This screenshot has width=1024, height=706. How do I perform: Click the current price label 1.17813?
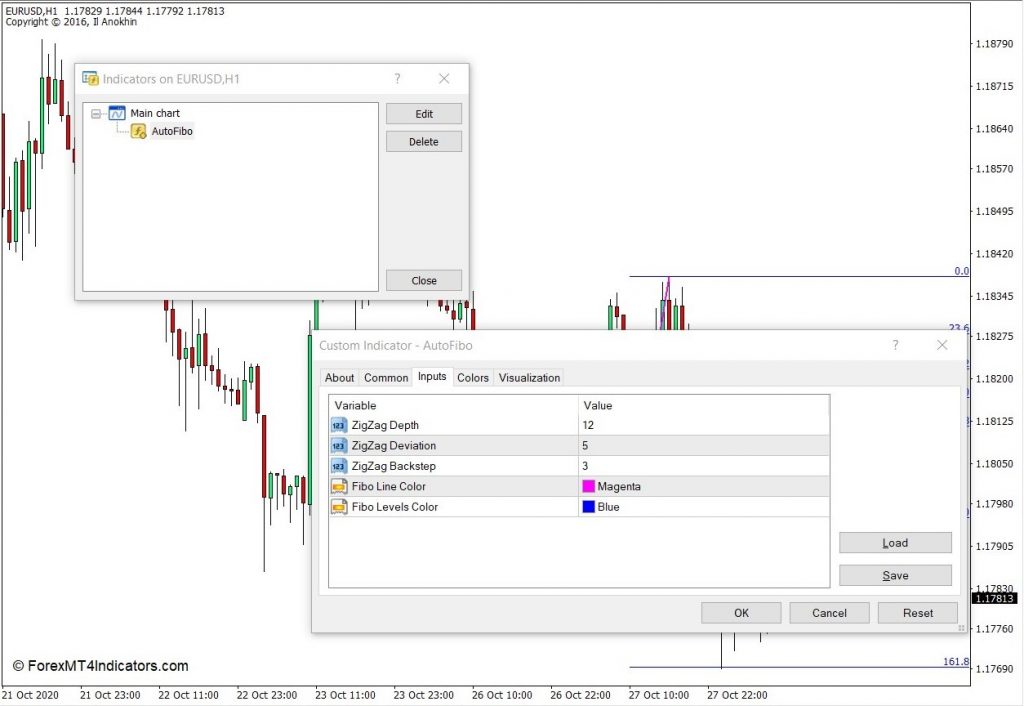point(995,598)
